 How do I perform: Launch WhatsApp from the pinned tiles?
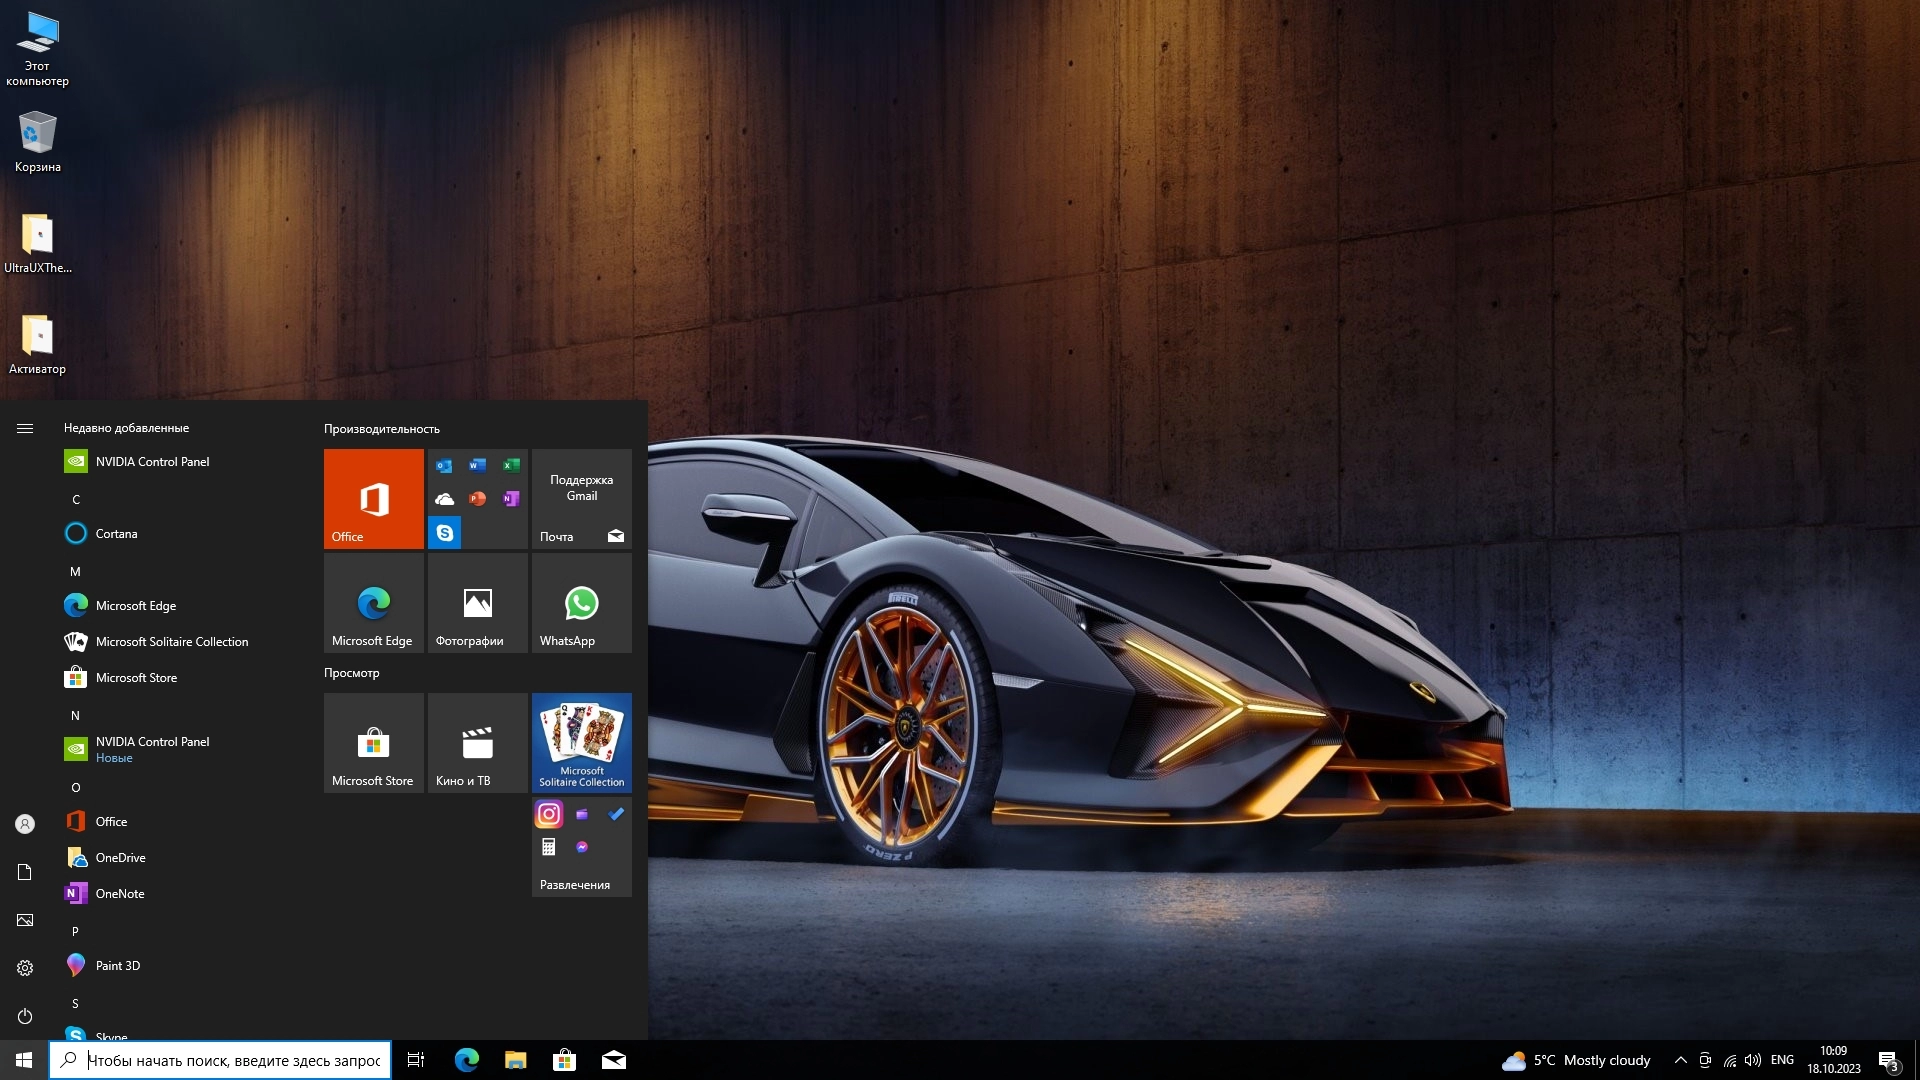[581, 603]
